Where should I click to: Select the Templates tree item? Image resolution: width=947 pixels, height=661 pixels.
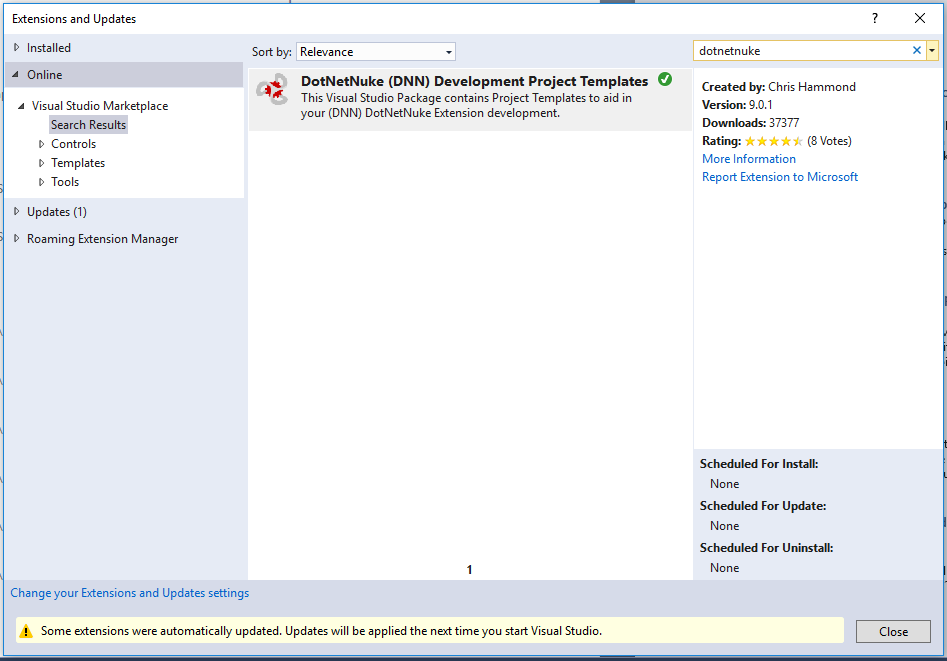(x=78, y=163)
